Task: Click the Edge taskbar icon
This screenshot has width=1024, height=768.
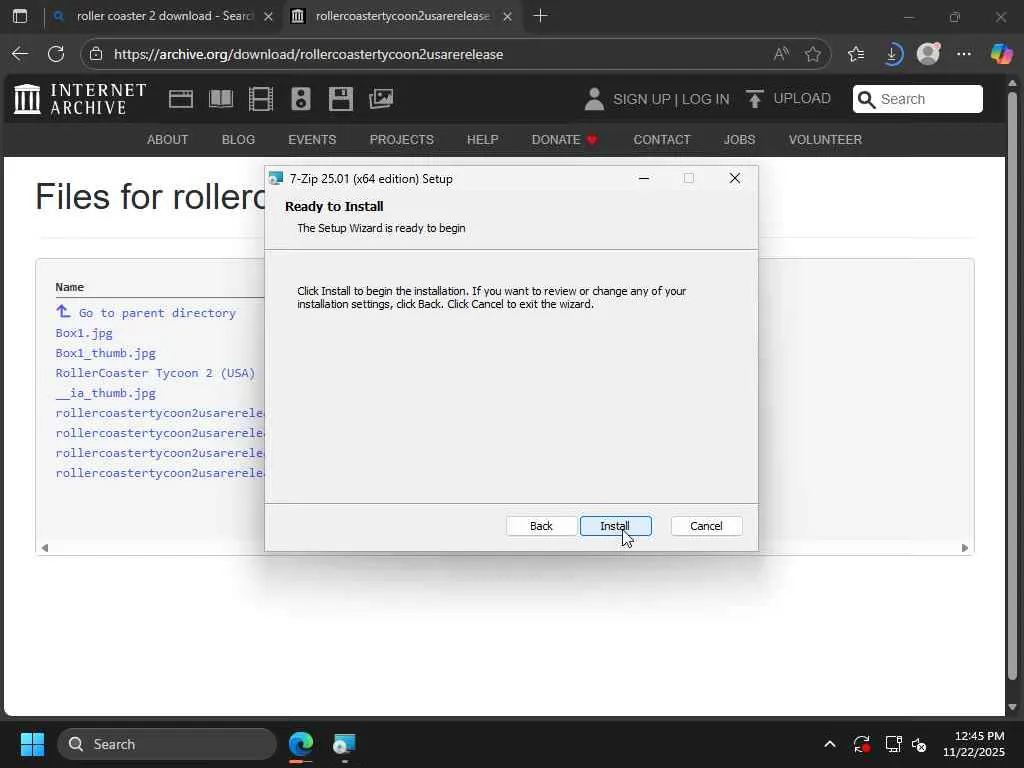Action: click(x=301, y=744)
